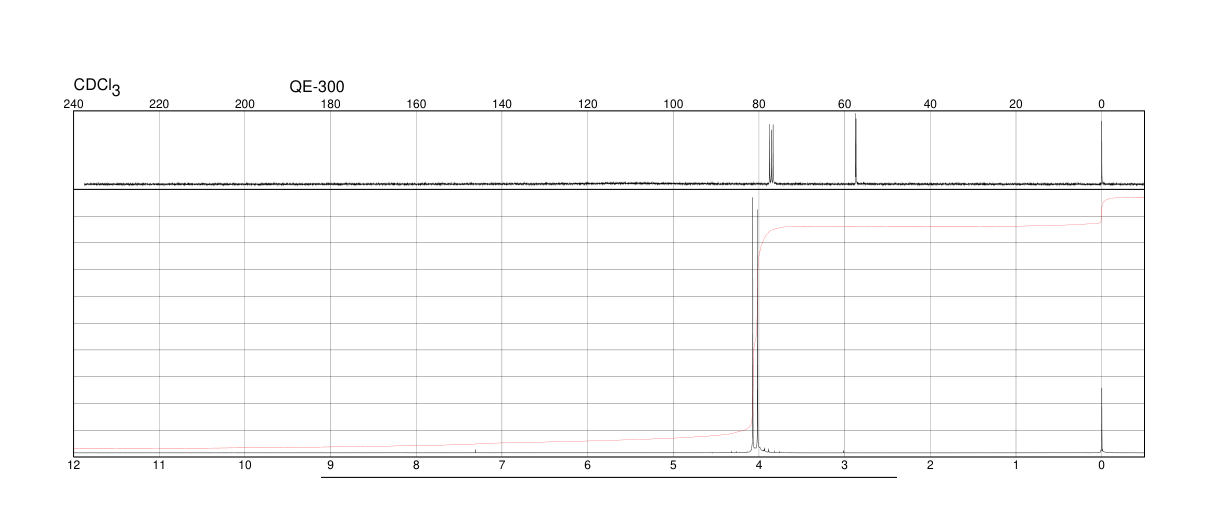Click the CDCl3 solvent label
The width and height of the screenshot is (1224, 528).
click(97, 88)
